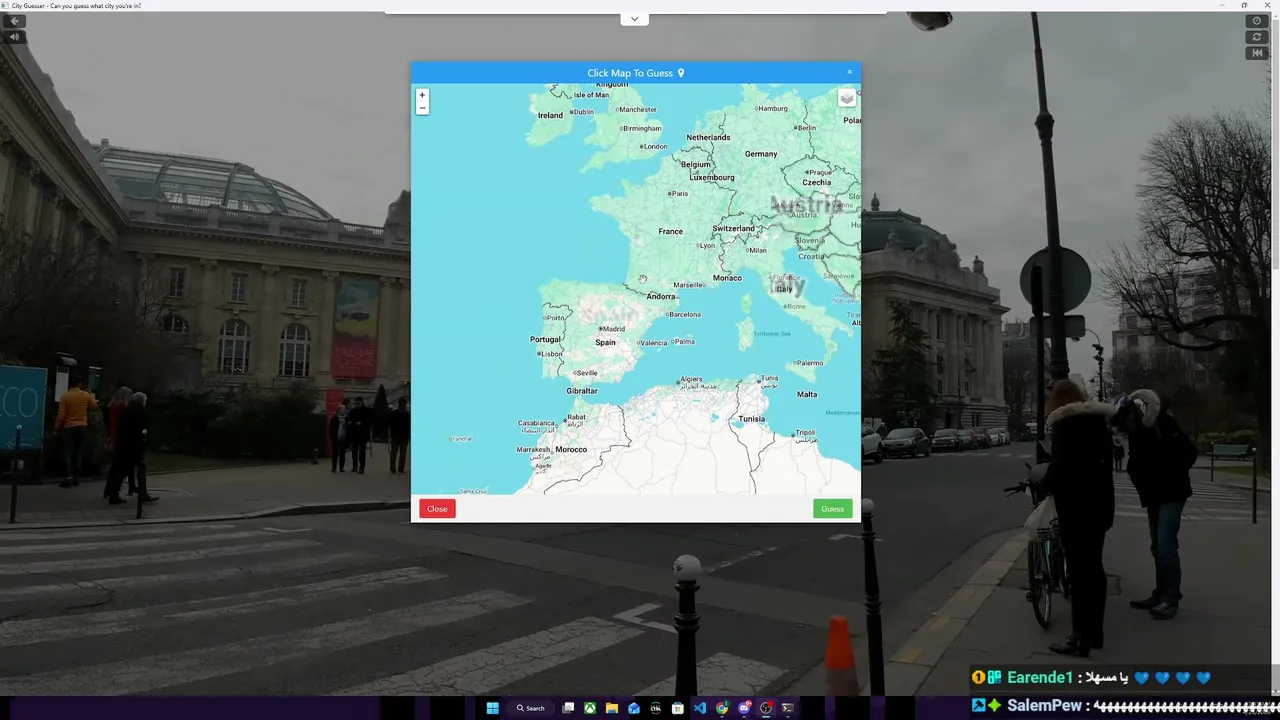Launch the Xbox app from taskbar
This screenshot has width=1280, height=720.
(x=590, y=708)
